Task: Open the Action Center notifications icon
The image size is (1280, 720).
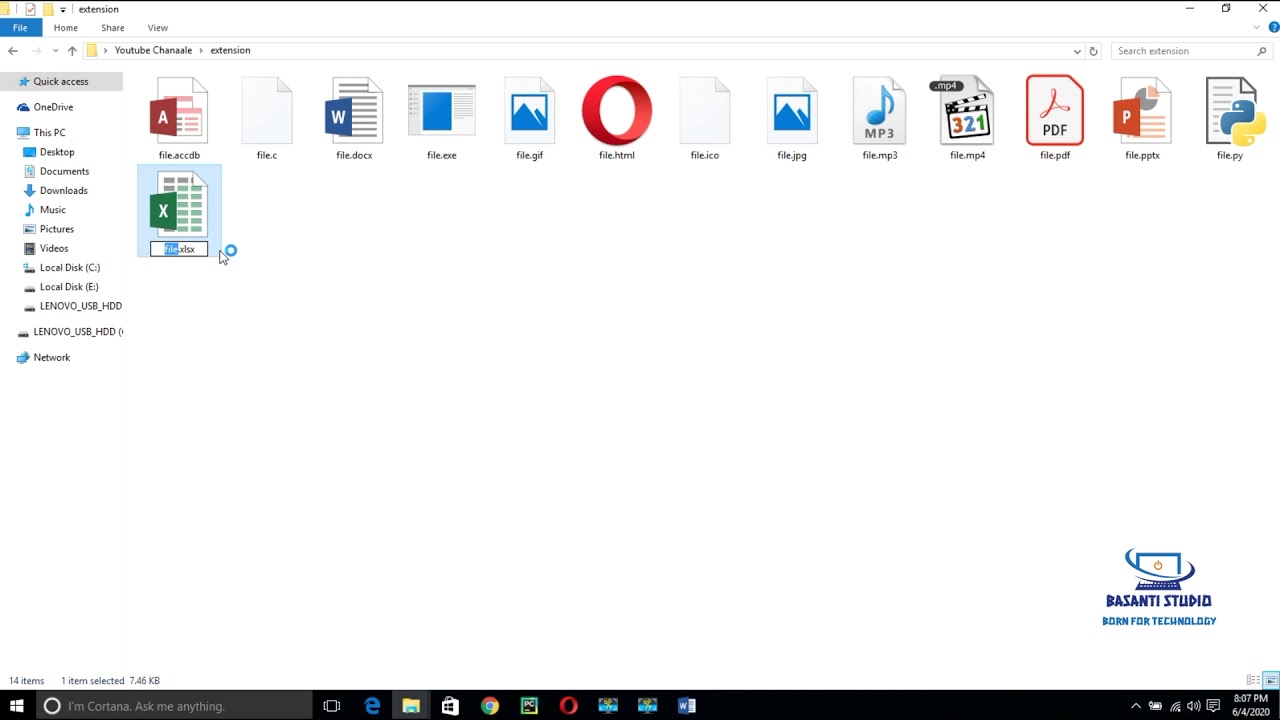Action: [1213, 706]
